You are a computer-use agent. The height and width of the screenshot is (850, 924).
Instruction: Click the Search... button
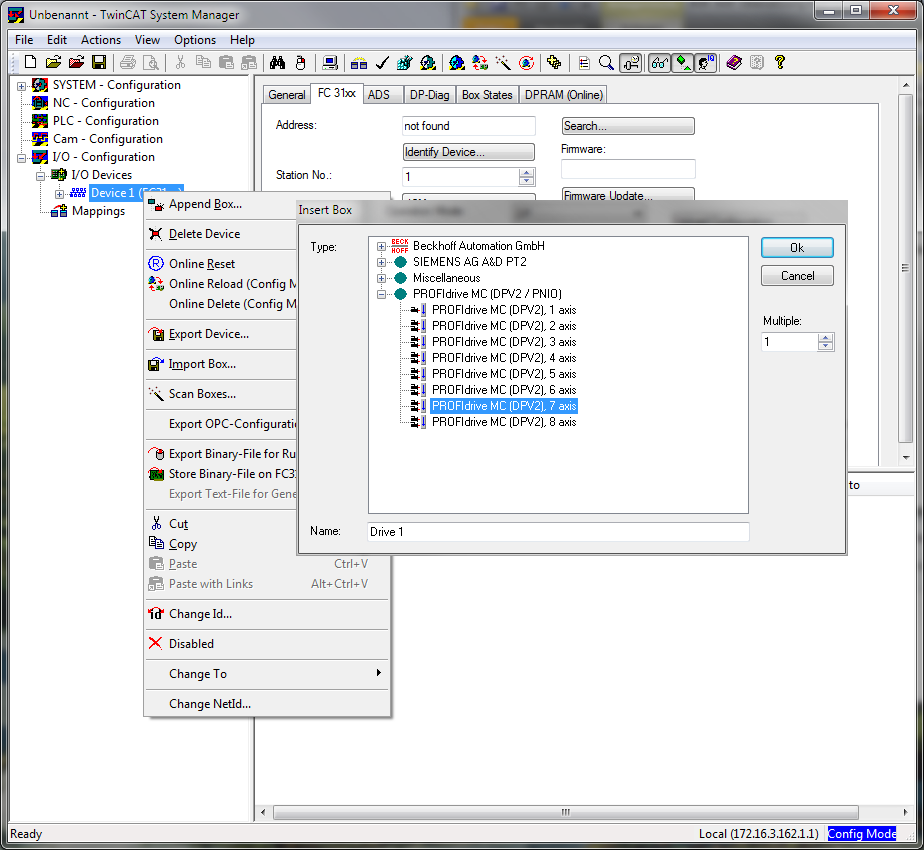click(x=628, y=126)
